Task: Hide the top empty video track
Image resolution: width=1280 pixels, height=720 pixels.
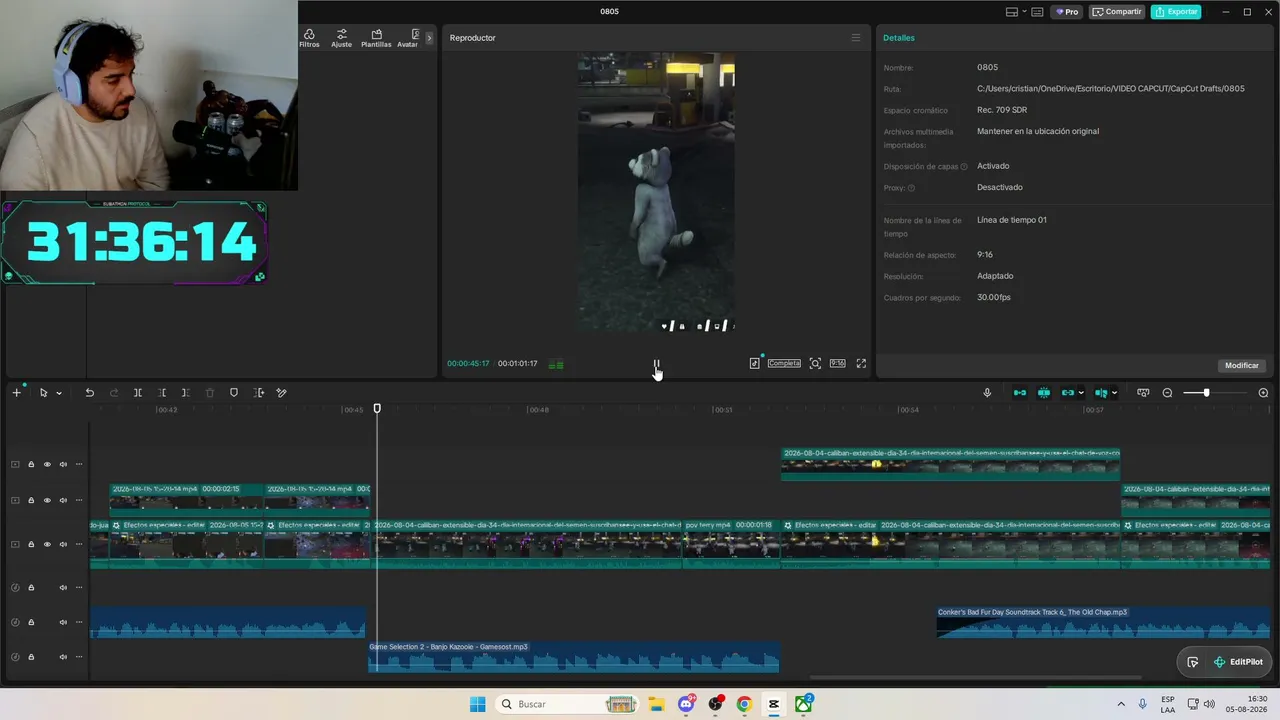Action: (47, 465)
